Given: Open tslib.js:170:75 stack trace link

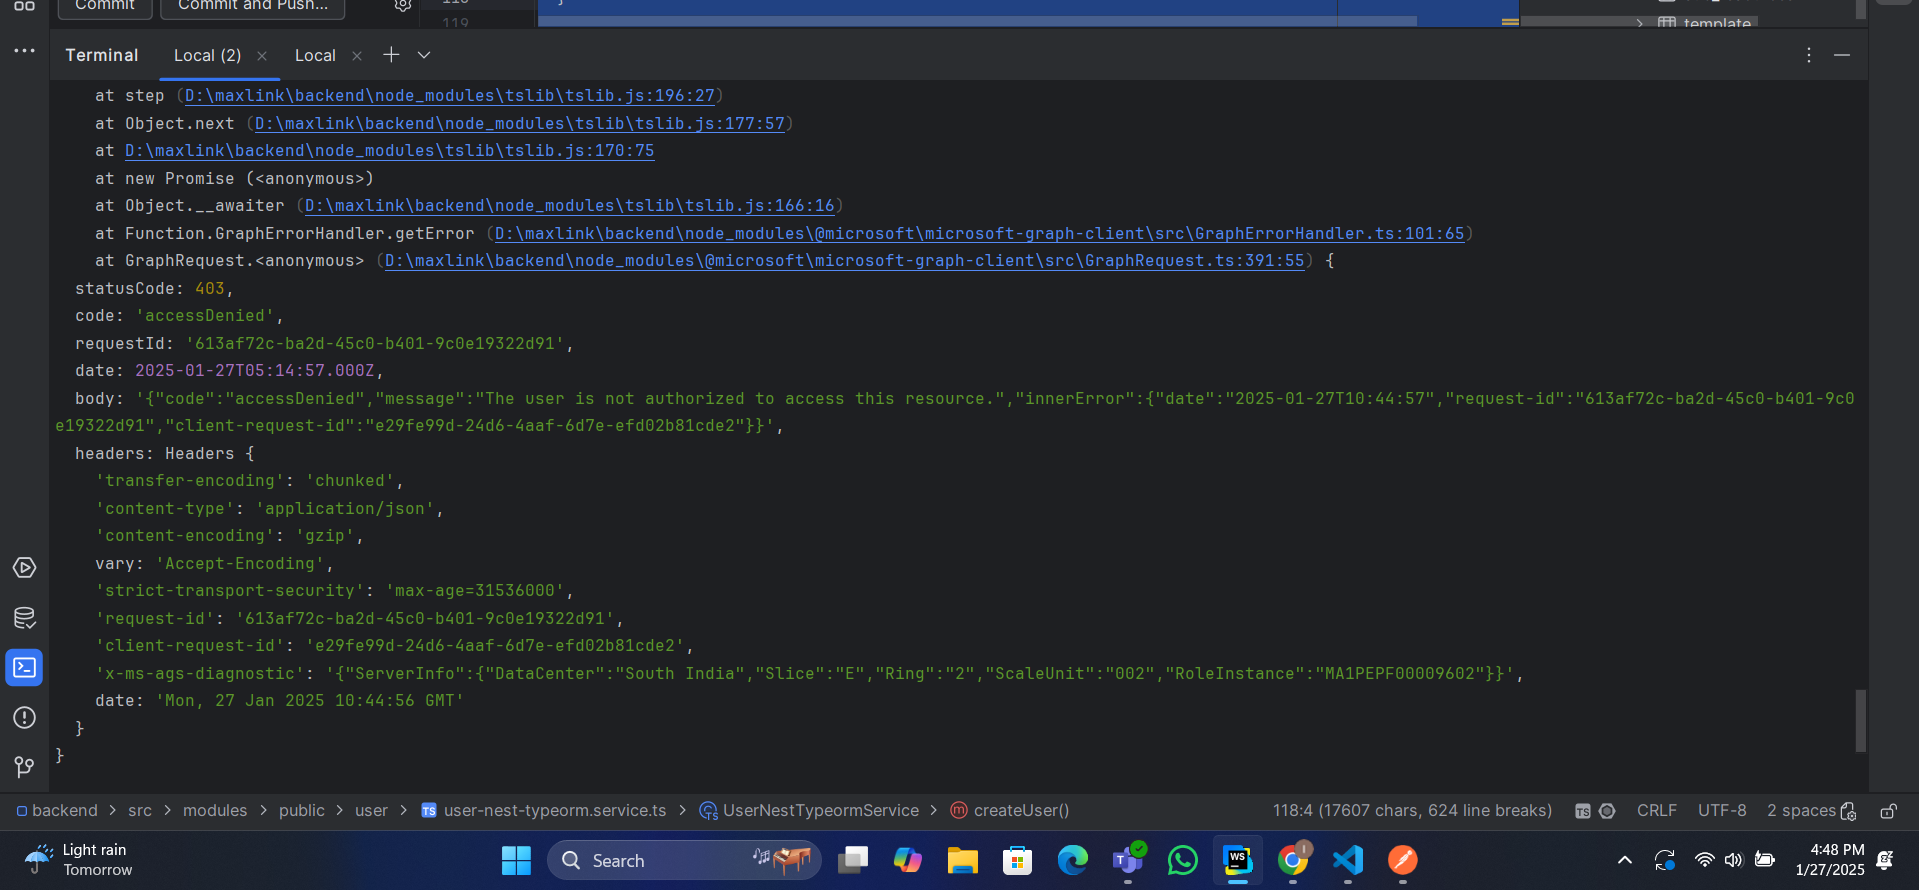Looking at the screenshot, I should pyautogui.click(x=390, y=151).
